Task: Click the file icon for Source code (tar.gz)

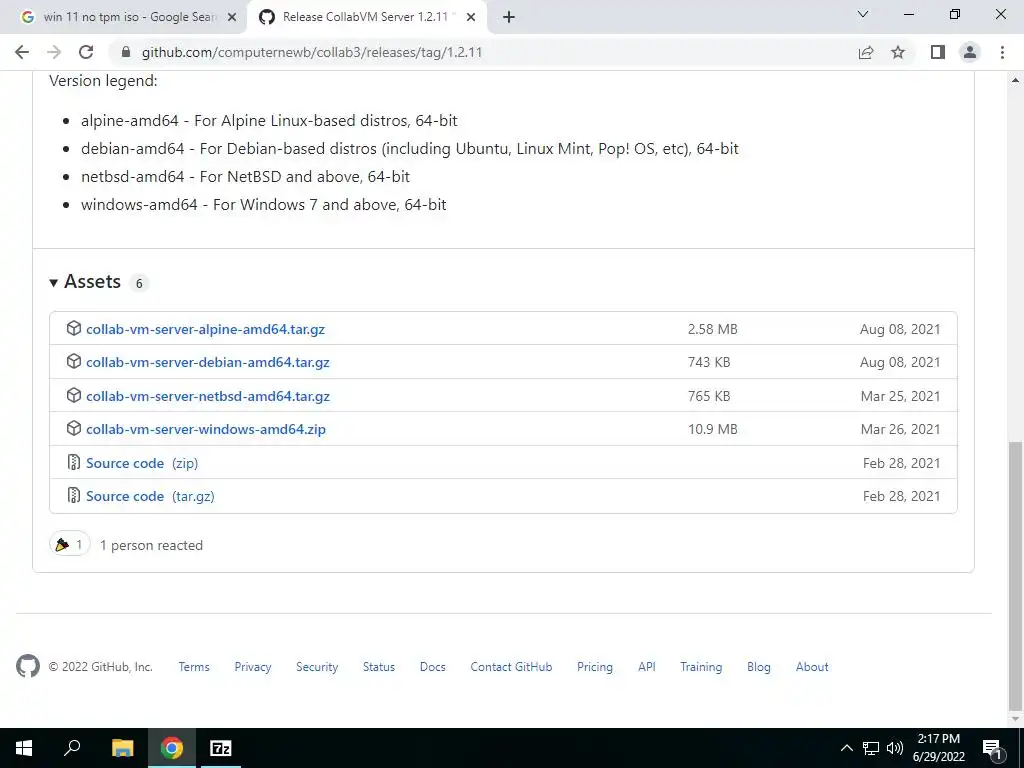Action: [x=74, y=495]
